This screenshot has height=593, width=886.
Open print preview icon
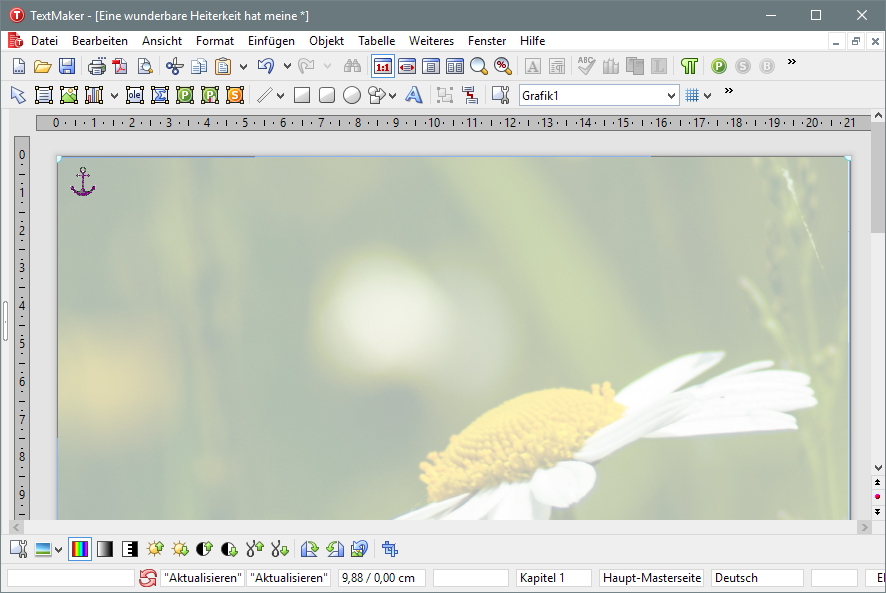(x=145, y=66)
